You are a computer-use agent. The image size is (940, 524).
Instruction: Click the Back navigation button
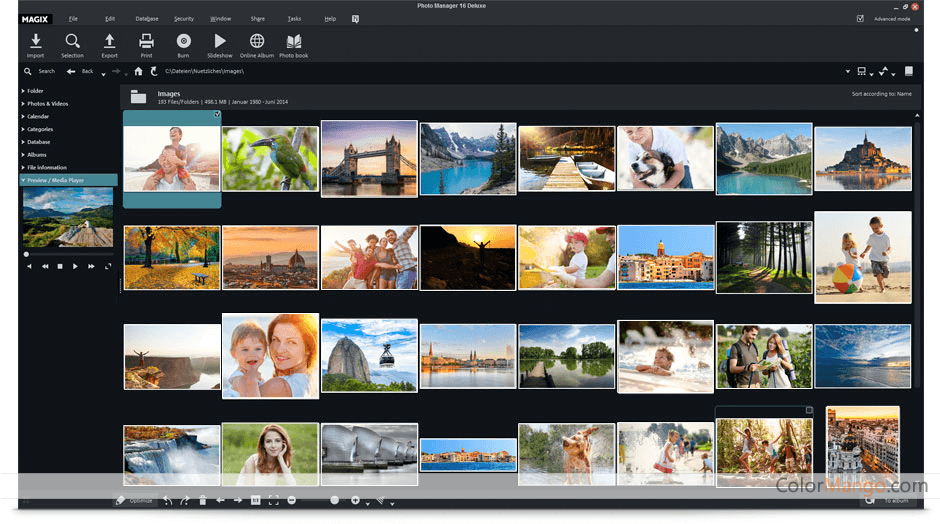click(x=79, y=71)
